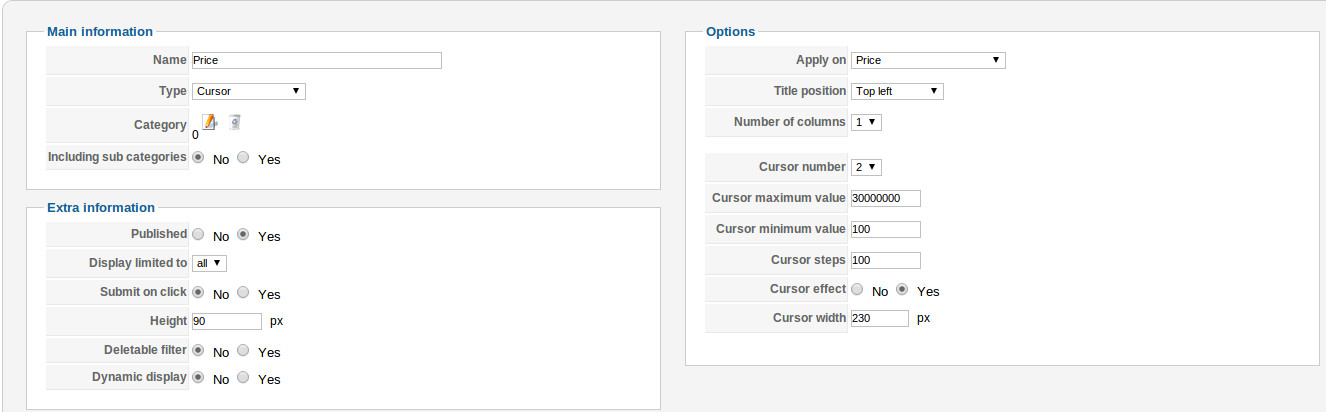Open the Apply on dropdown
Screen dimensions: 1326x412
928,60
